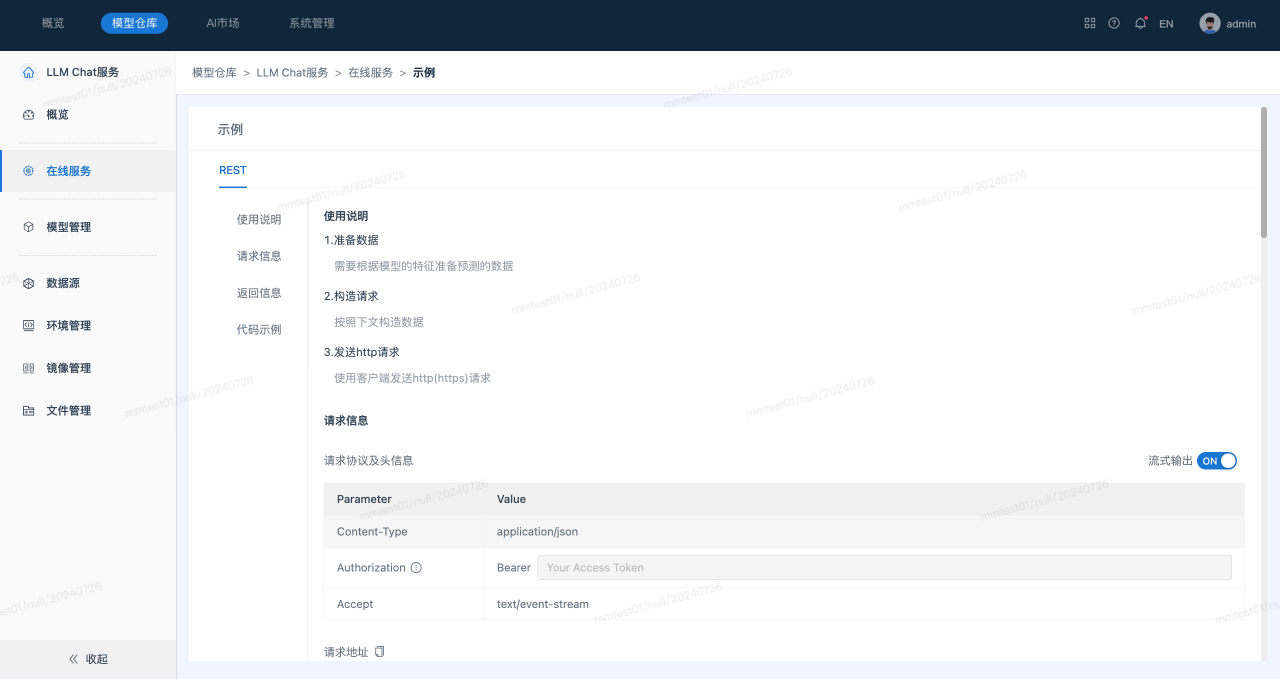
Task: Open the AI市场 top menu
Action: tap(222, 23)
